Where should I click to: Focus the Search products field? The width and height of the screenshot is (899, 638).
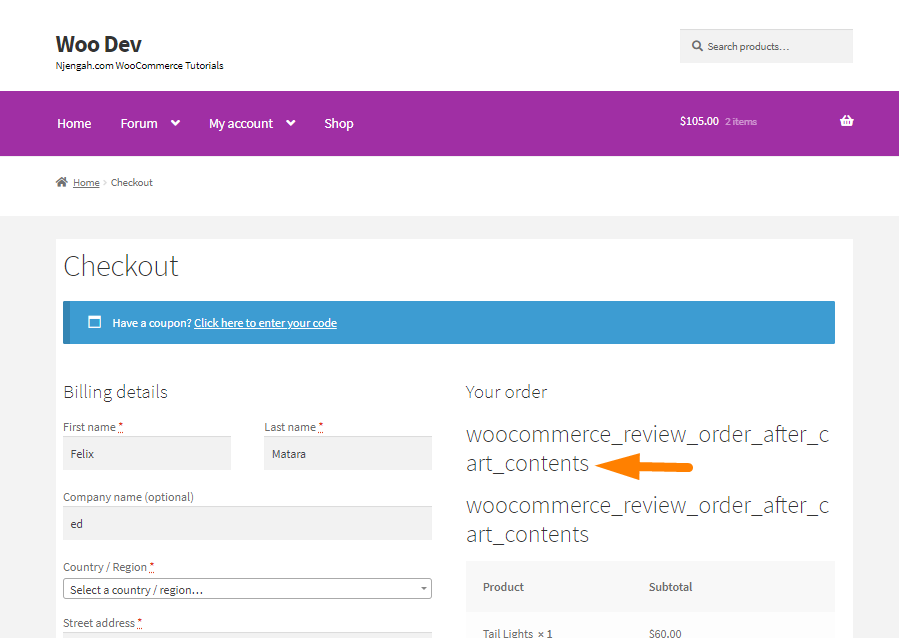(766, 46)
